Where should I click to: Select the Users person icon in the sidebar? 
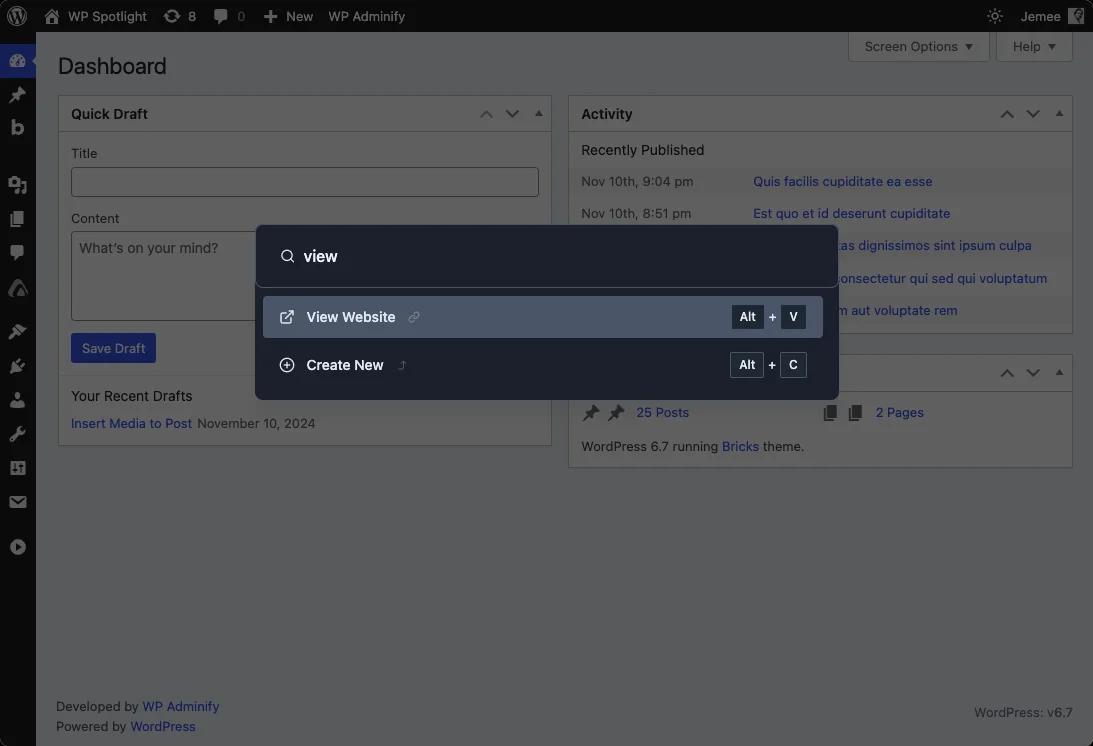17,398
